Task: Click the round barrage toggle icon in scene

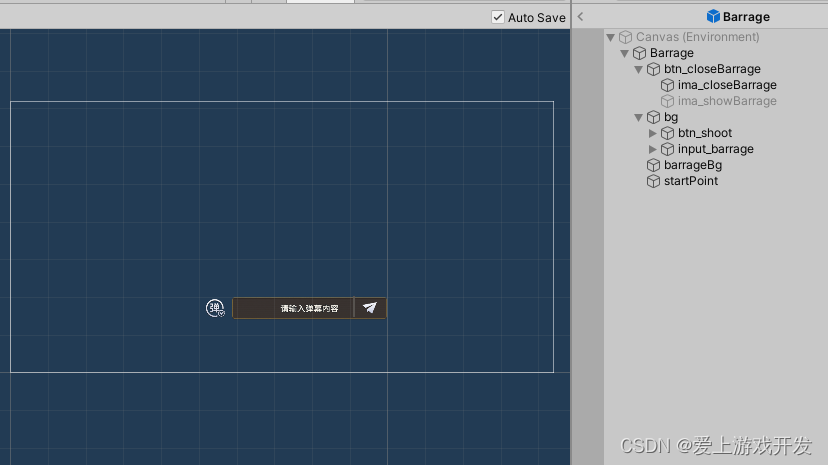Action: [215, 308]
